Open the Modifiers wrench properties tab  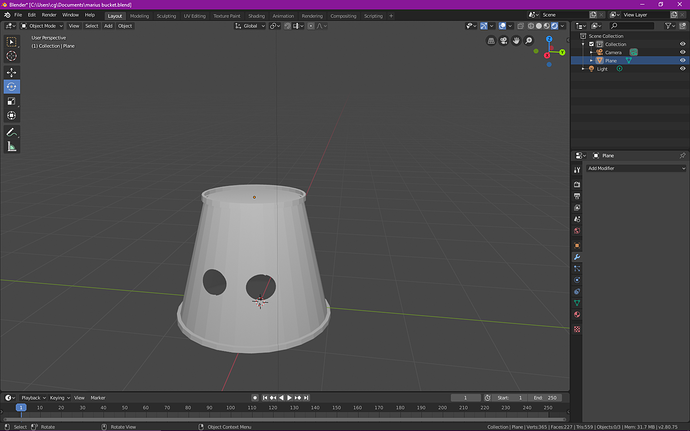pos(577,257)
